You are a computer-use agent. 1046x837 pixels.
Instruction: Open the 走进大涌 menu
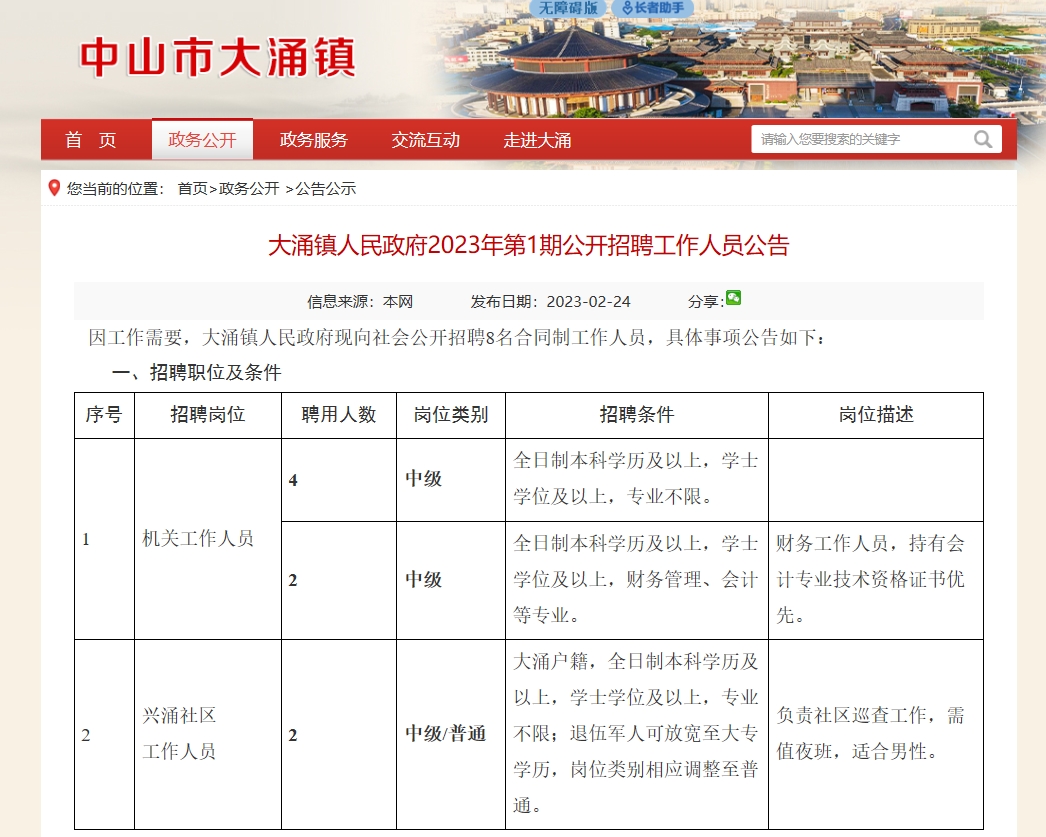click(536, 139)
